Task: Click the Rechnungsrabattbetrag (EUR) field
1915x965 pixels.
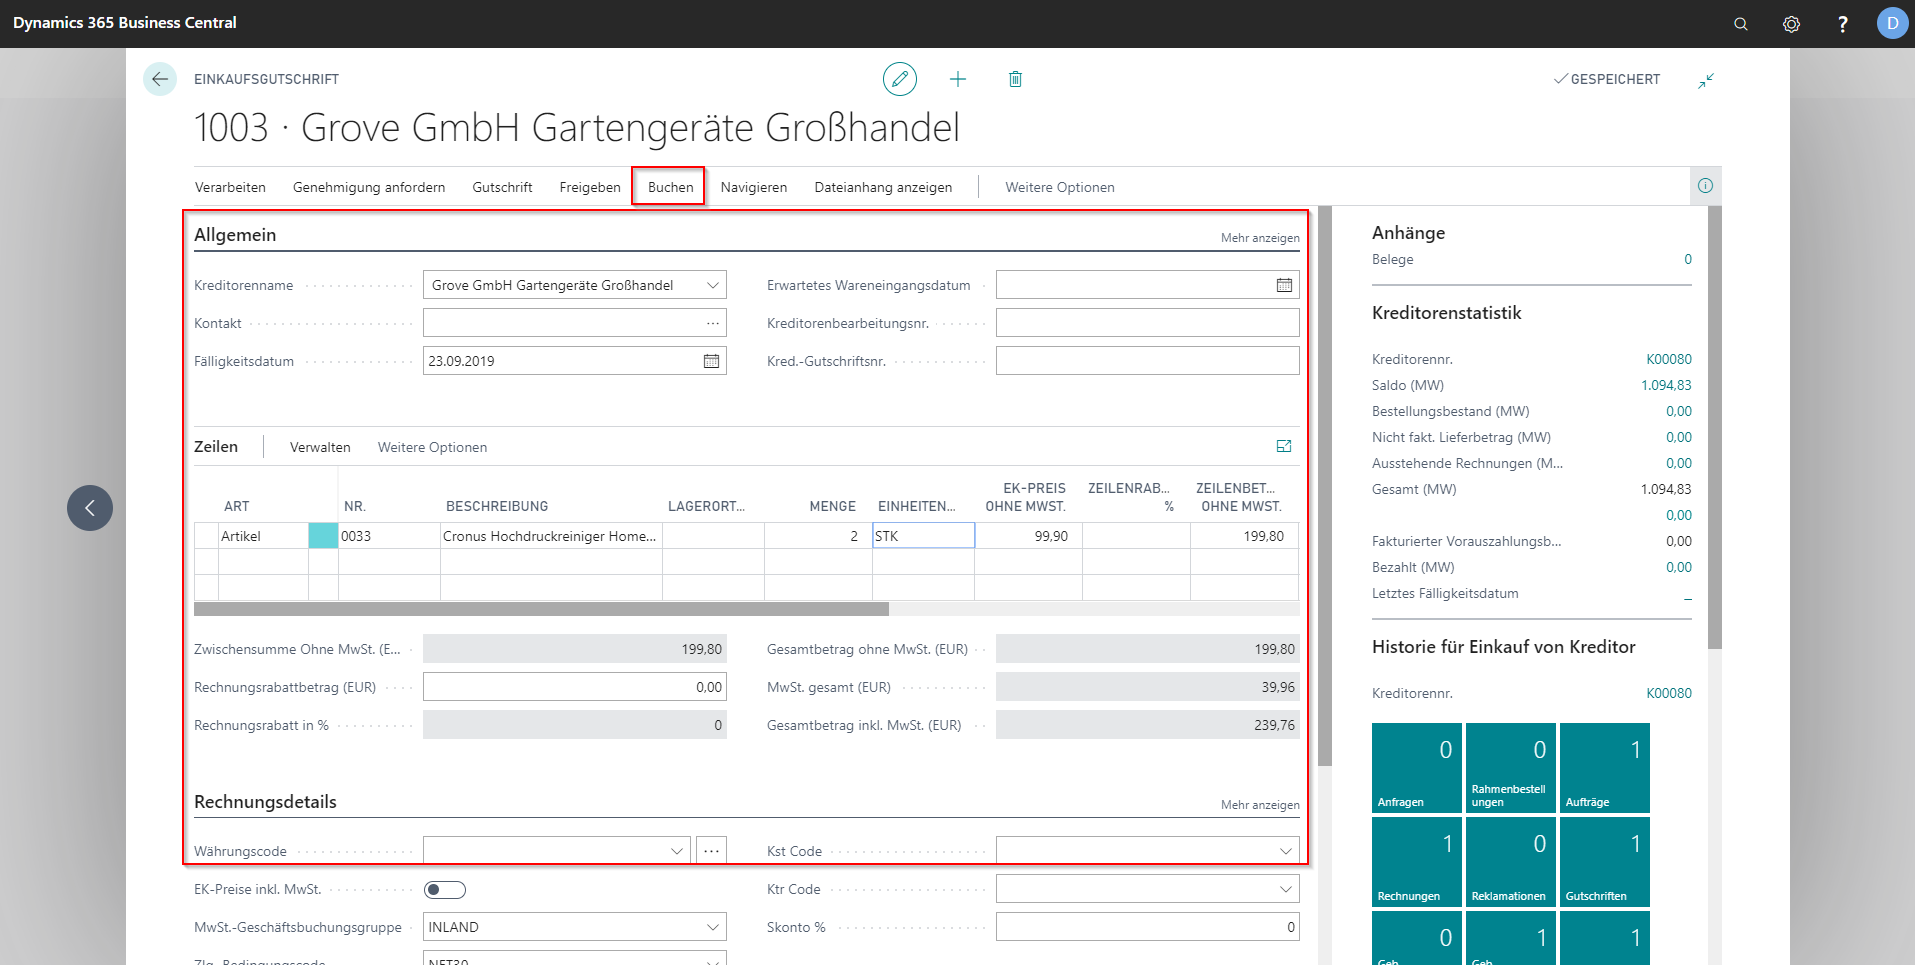Action: tap(574, 687)
